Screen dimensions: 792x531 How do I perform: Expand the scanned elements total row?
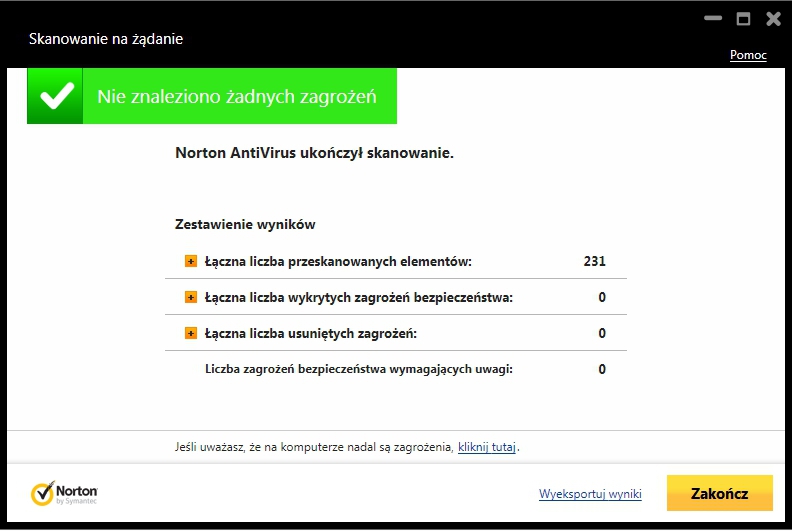coord(190,261)
